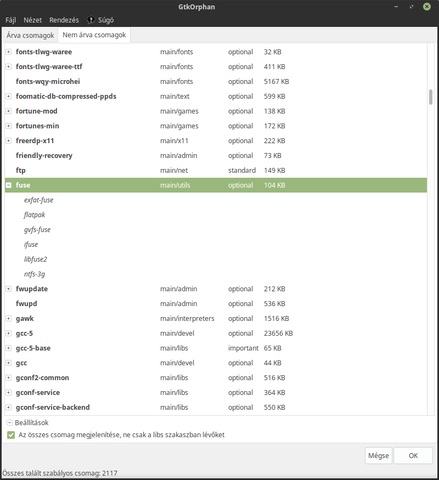Close the GtkOrphan window
This screenshot has height=480, width=439.
pos(427,7)
